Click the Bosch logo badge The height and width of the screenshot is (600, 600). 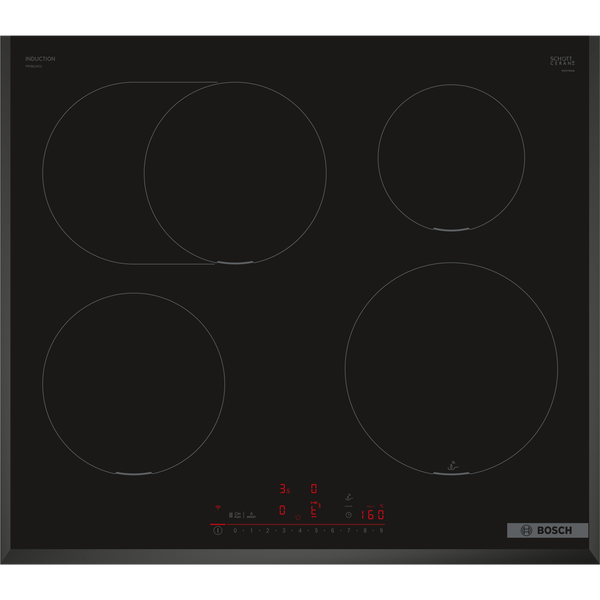click(x=547, y=530)
